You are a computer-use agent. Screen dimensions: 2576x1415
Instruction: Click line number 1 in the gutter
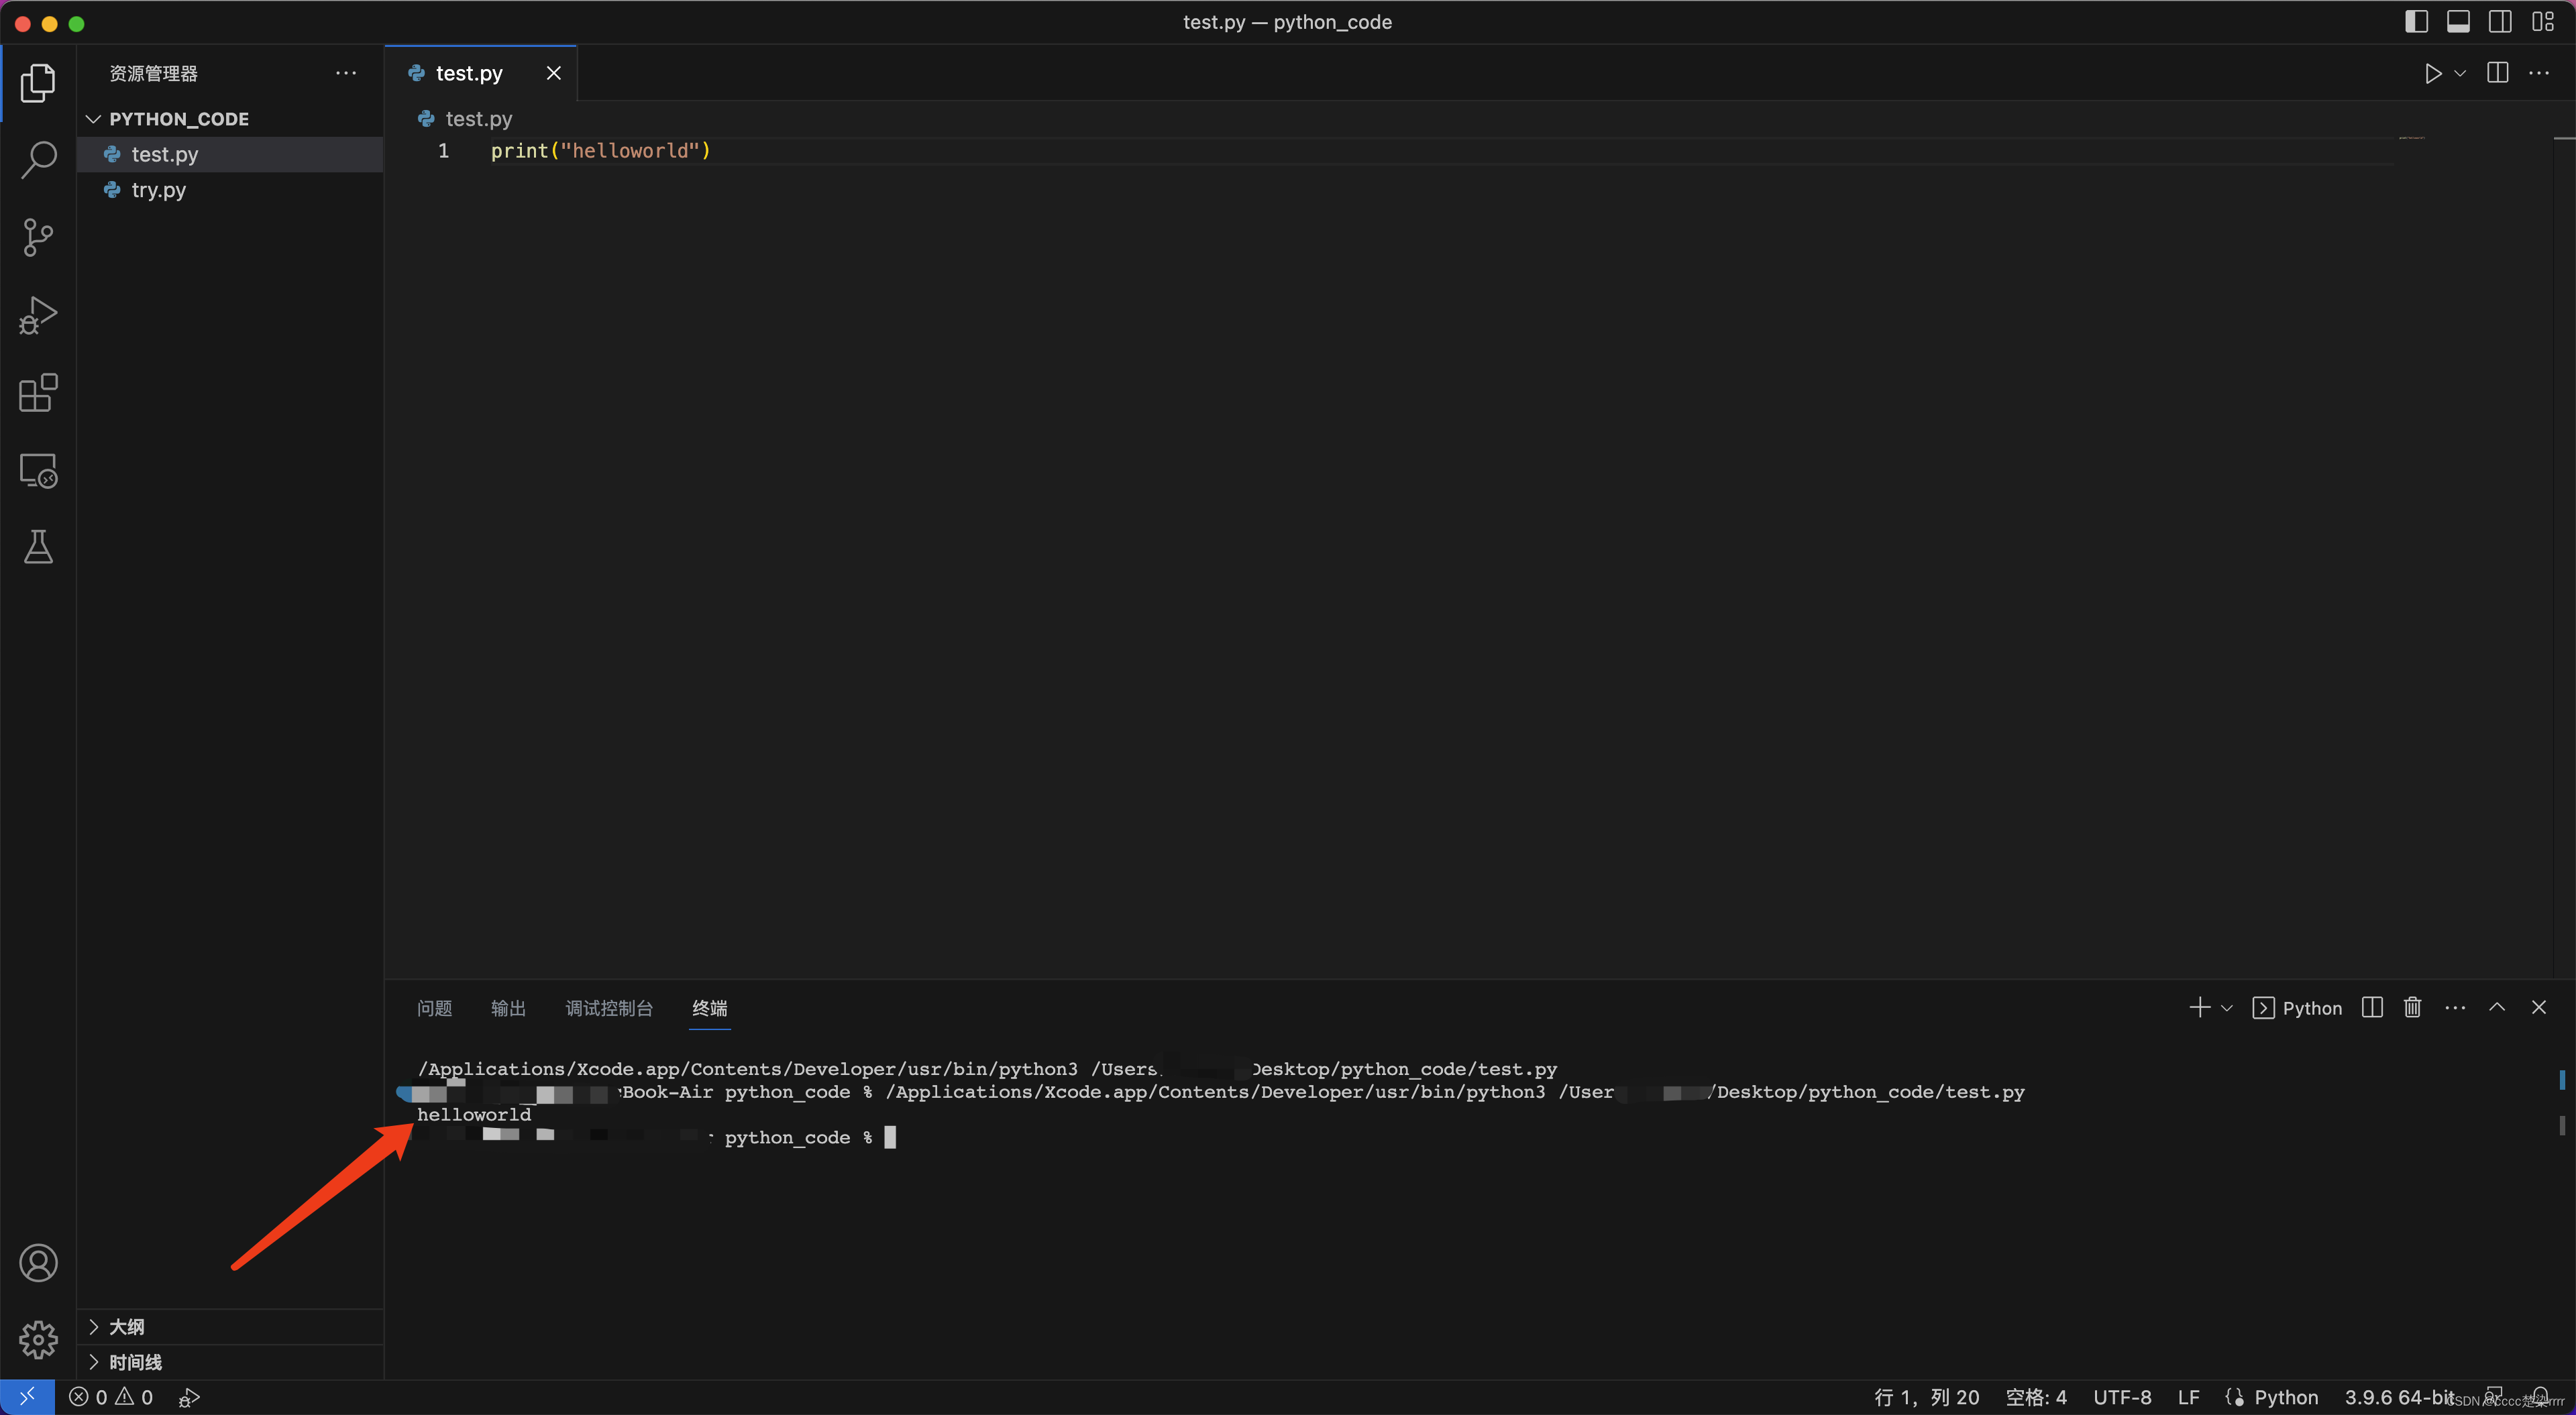coord(443,151)
